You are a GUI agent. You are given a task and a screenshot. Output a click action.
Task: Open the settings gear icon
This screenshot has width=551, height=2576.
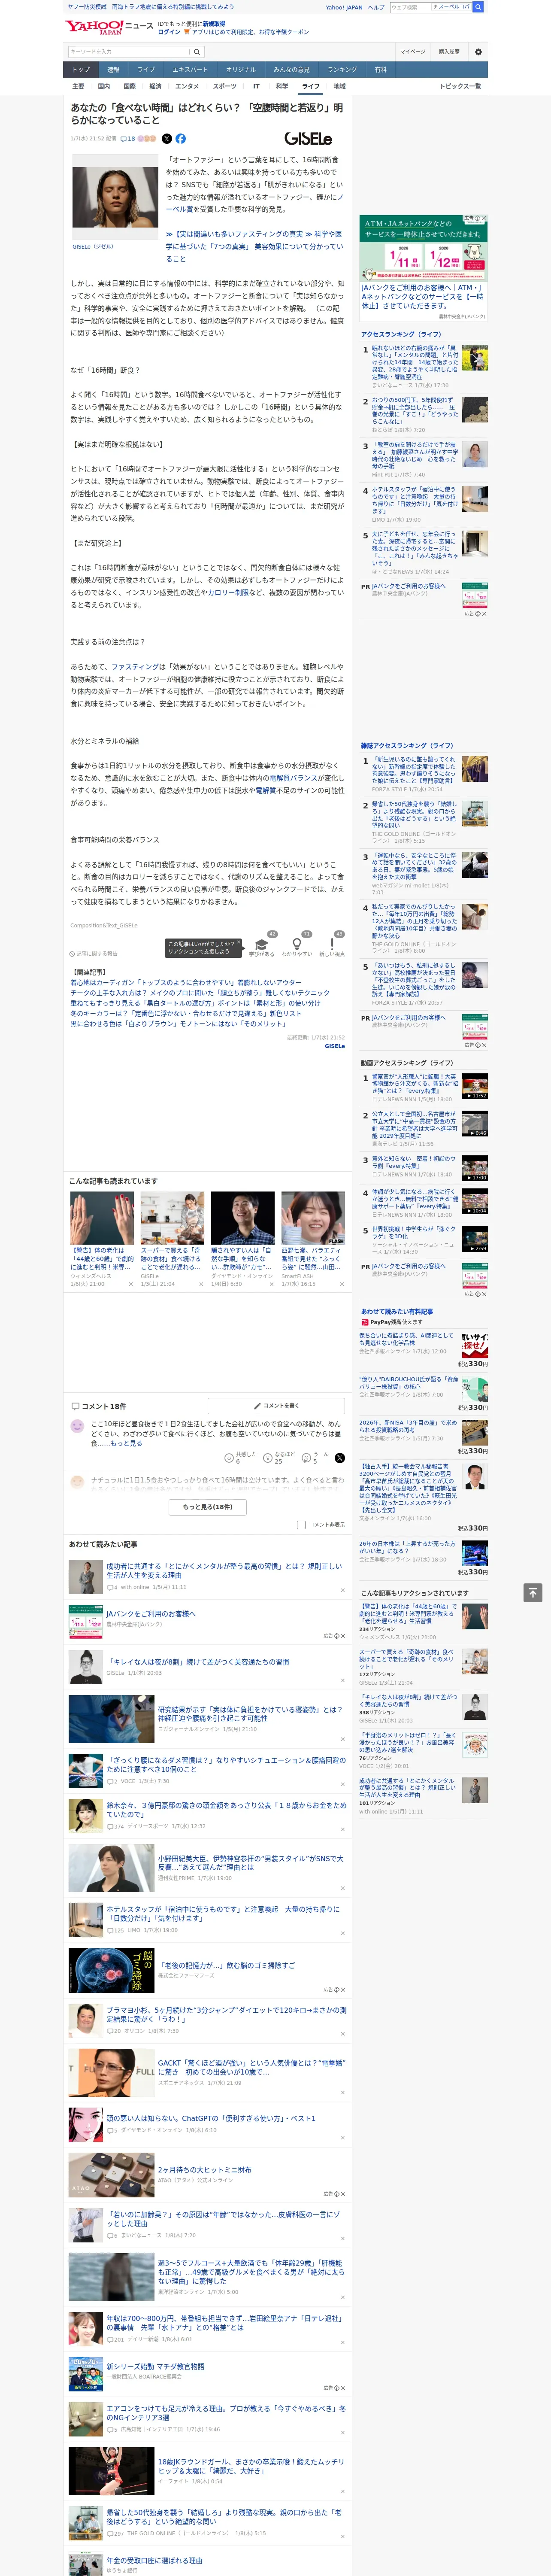pos(478,52)
